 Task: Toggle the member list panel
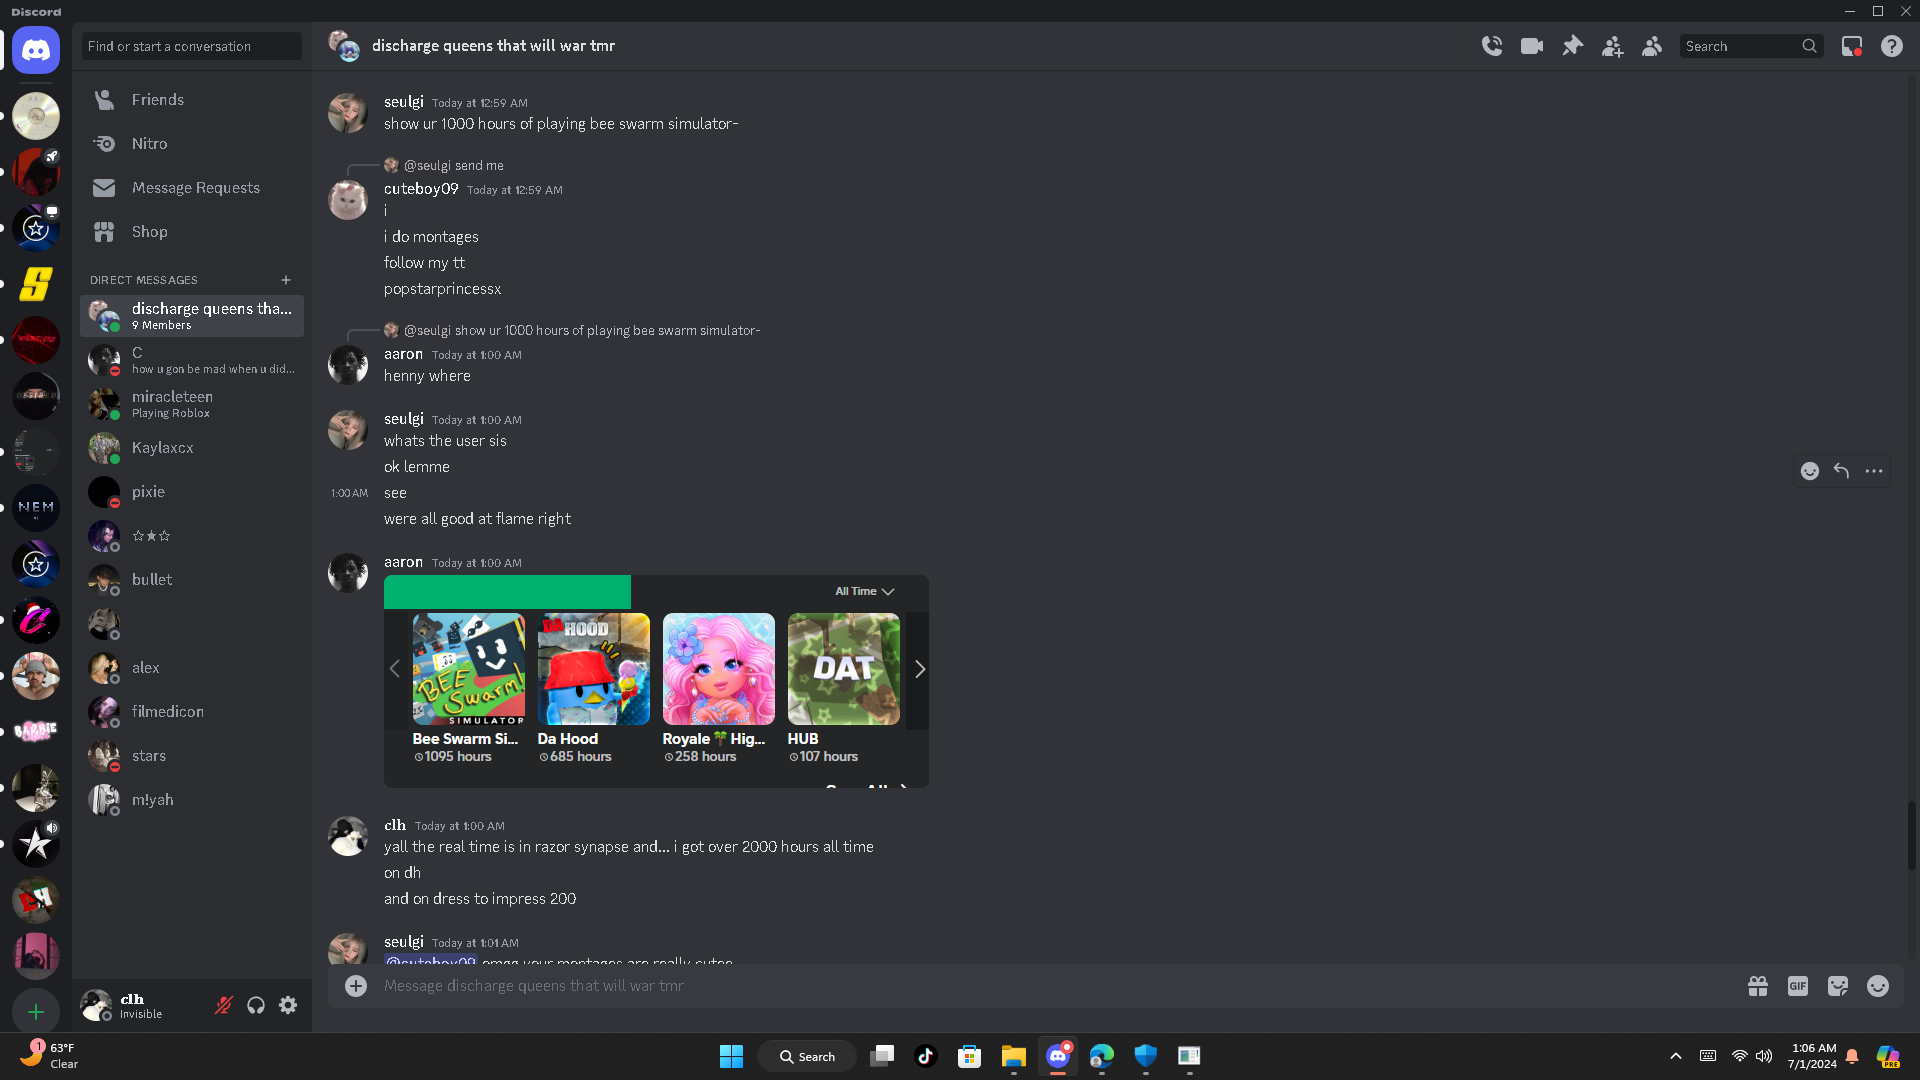1652,46
